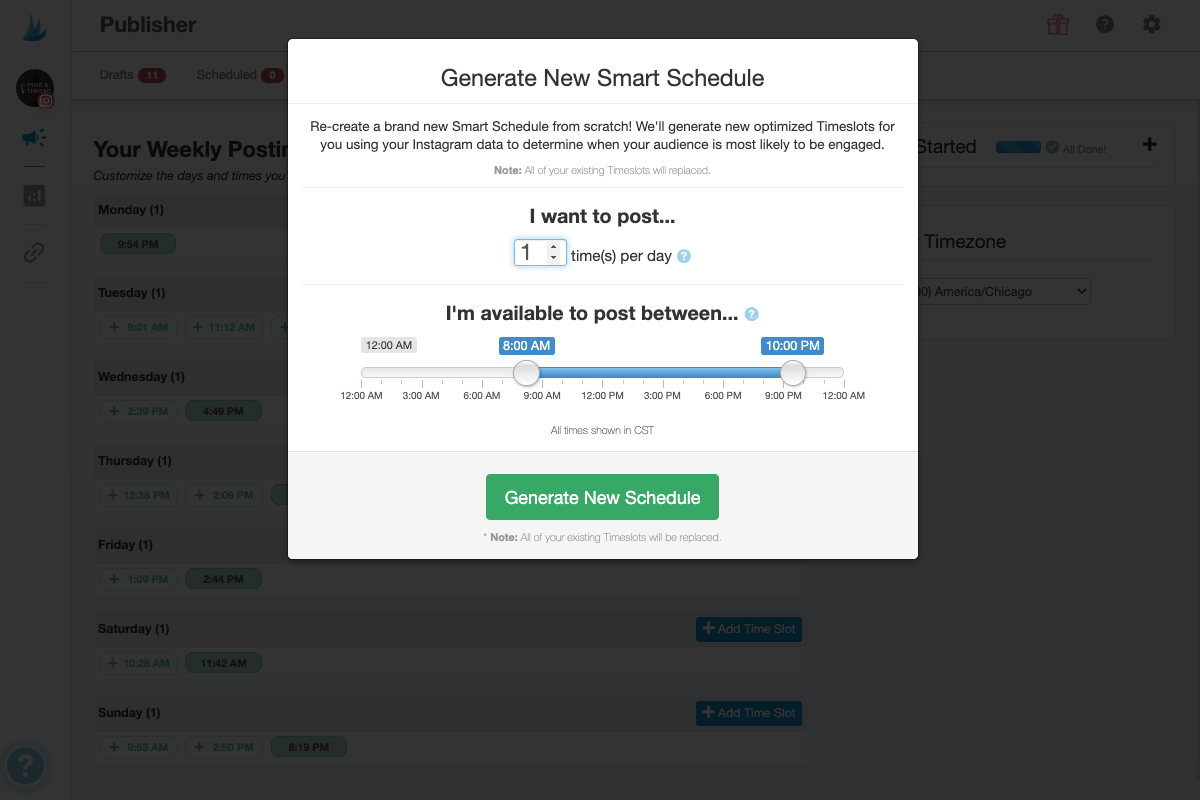Image resolution: width=1200 pixels, height=800 pixels.
Task: Open the settings gear icon
Action: tap(1152, 25)
